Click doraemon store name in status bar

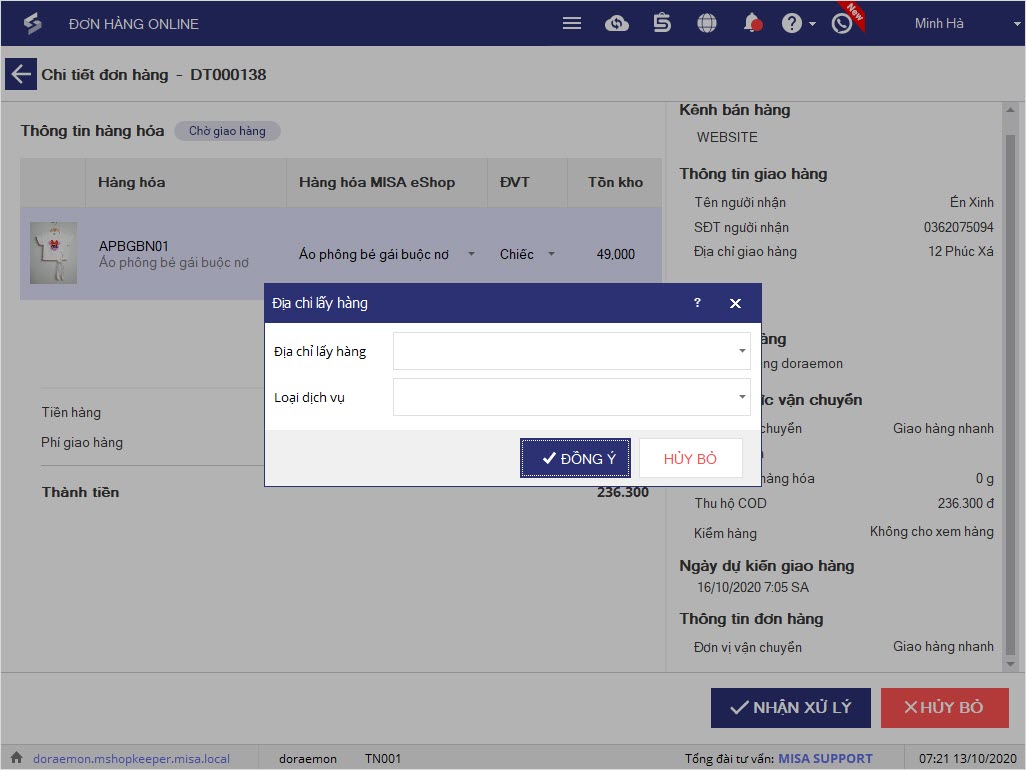308,758
